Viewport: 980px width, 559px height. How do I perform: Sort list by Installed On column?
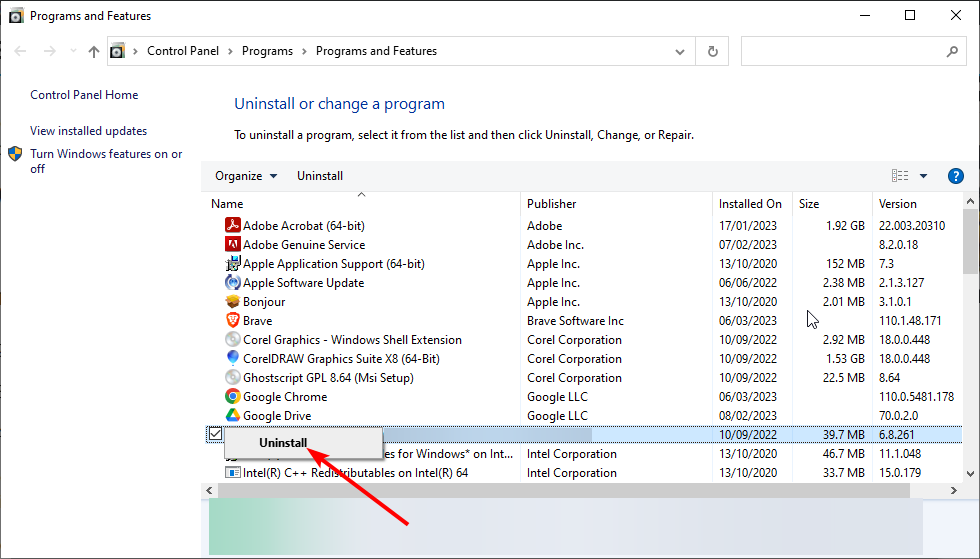coord(750,204)
